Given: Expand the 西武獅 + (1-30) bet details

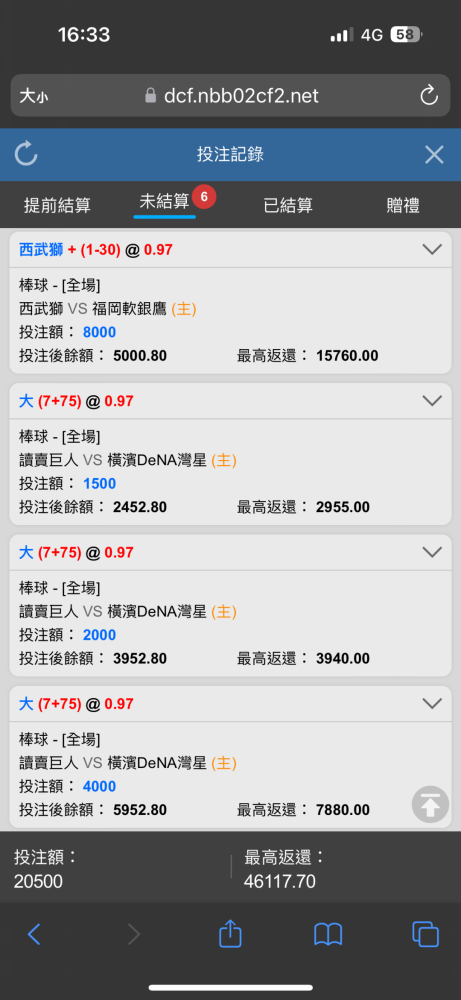Looking at the screenshot, I should [x=432, y=249].
